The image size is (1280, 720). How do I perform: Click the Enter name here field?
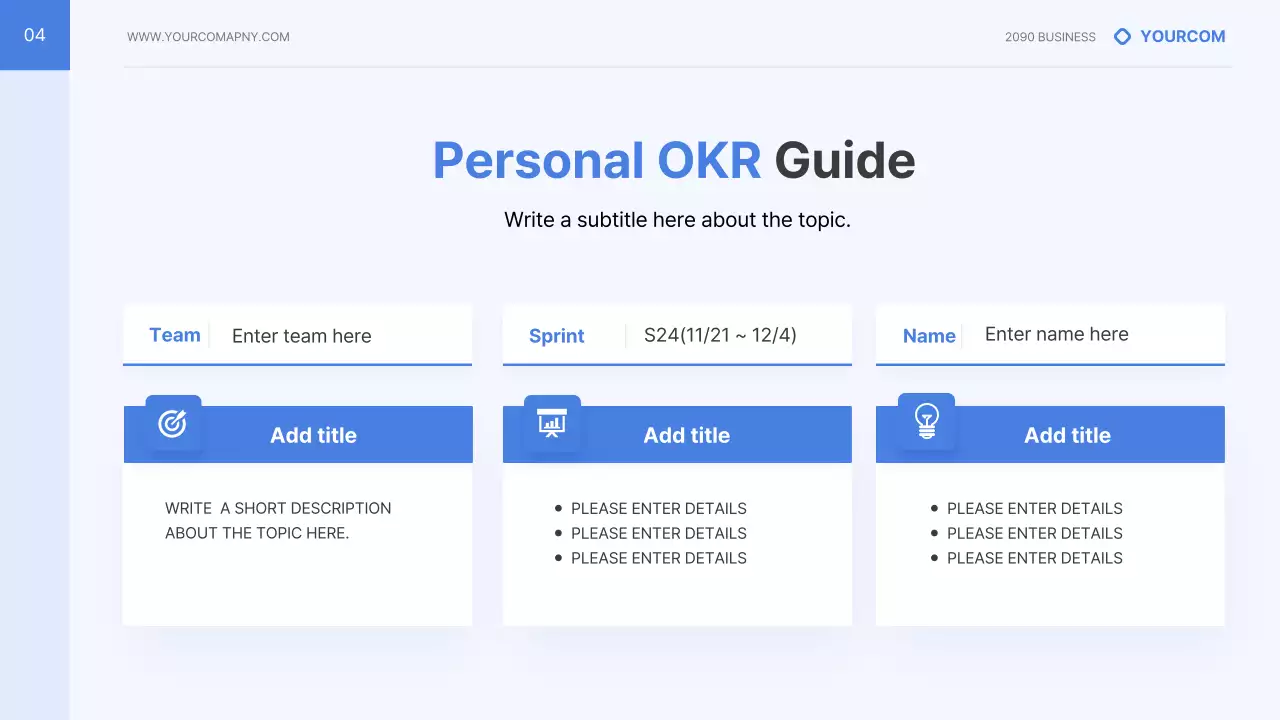tap(1056, 334)
